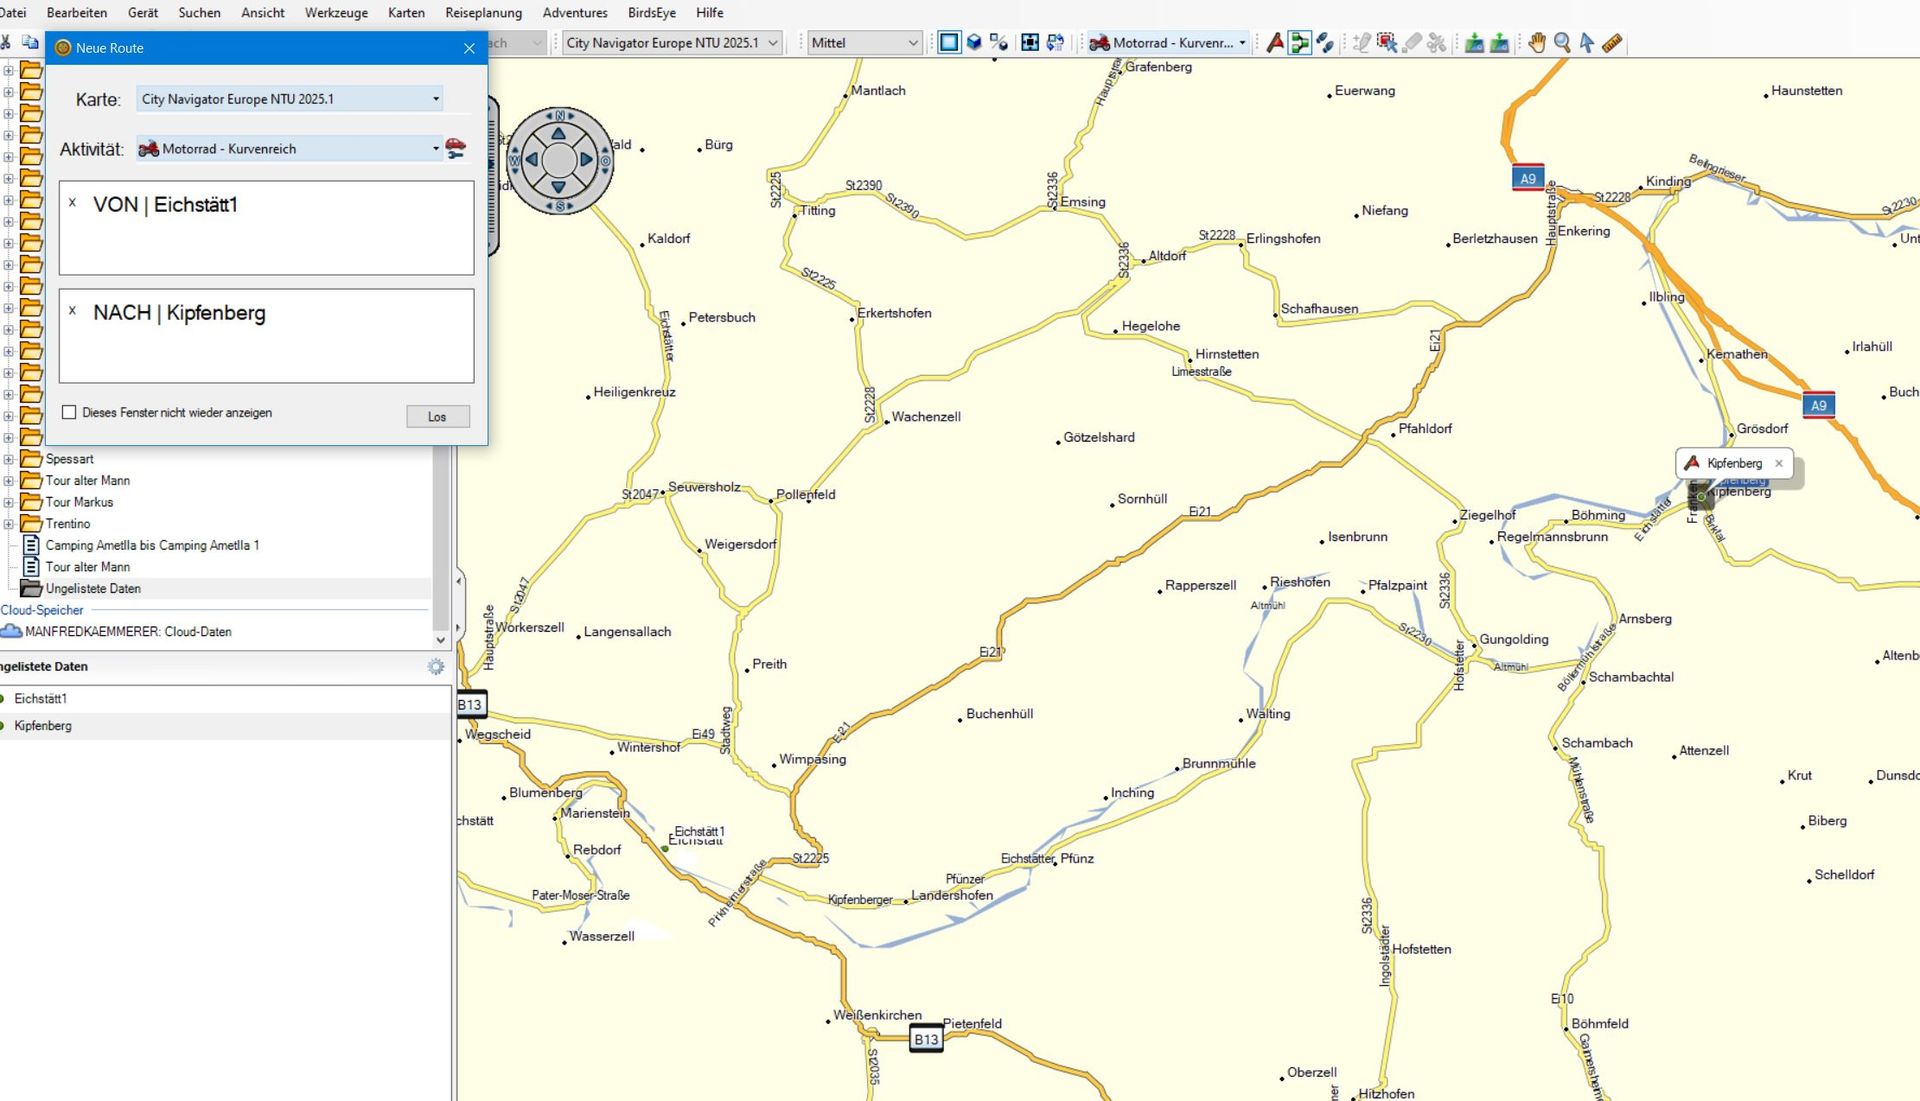
Task: Activate the route creation tool
Action: (x=1300, y=43)
